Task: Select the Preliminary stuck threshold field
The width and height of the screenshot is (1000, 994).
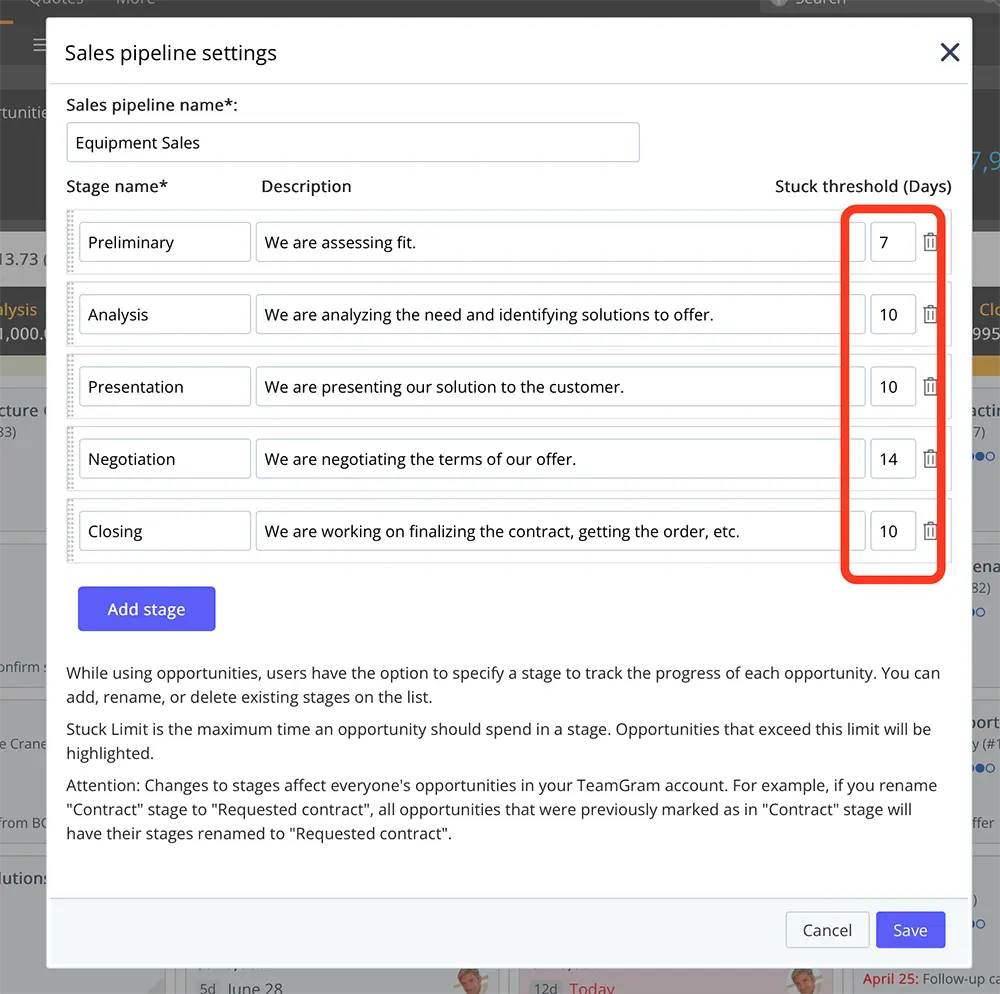Action: [892, 242]
